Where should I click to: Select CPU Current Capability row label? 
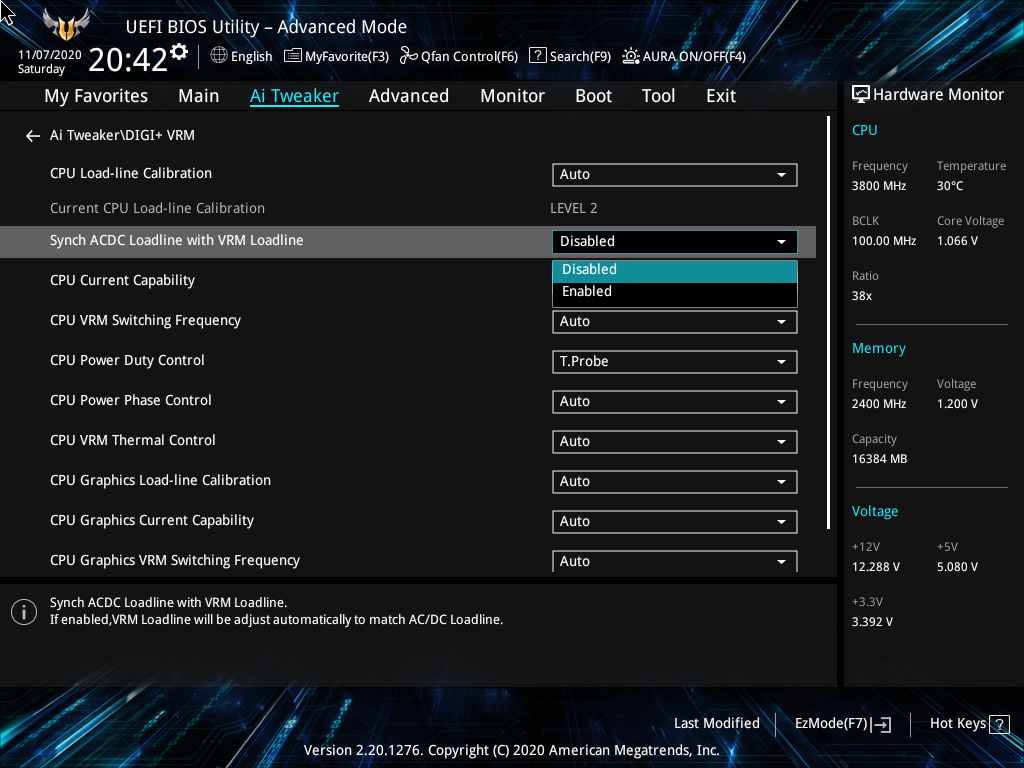pos(122,281)
